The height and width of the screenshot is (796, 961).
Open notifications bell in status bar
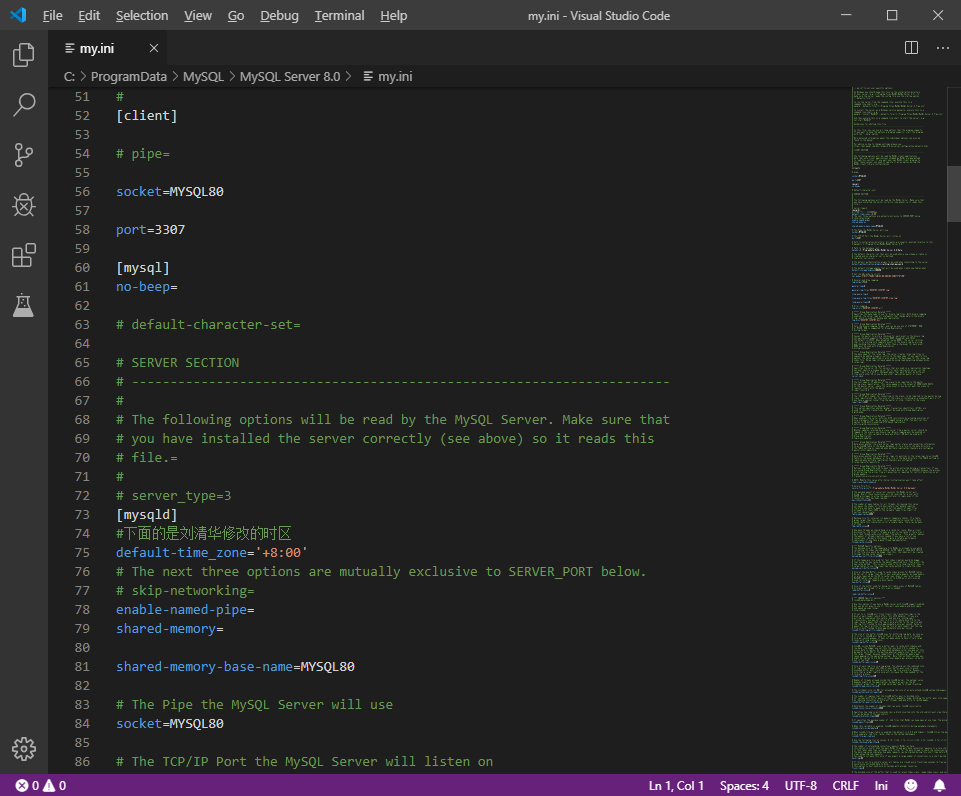coord(939,786)
